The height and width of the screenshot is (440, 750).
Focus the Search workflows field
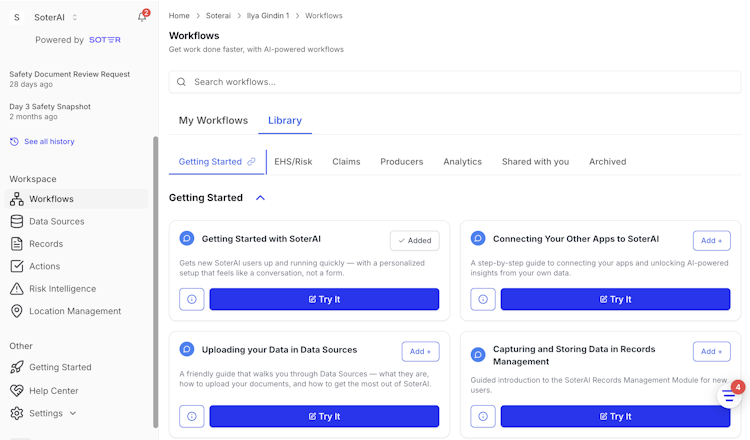click(x=454, y=82)
